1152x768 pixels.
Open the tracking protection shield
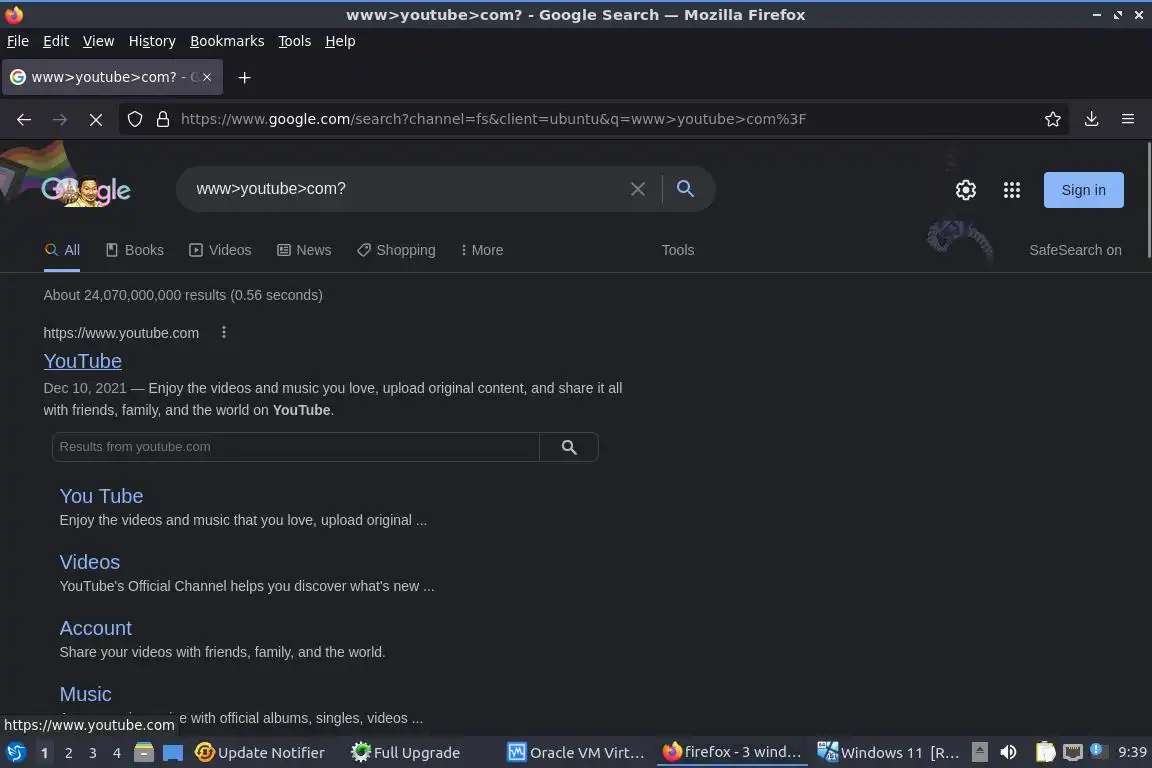tap(134, 119)
